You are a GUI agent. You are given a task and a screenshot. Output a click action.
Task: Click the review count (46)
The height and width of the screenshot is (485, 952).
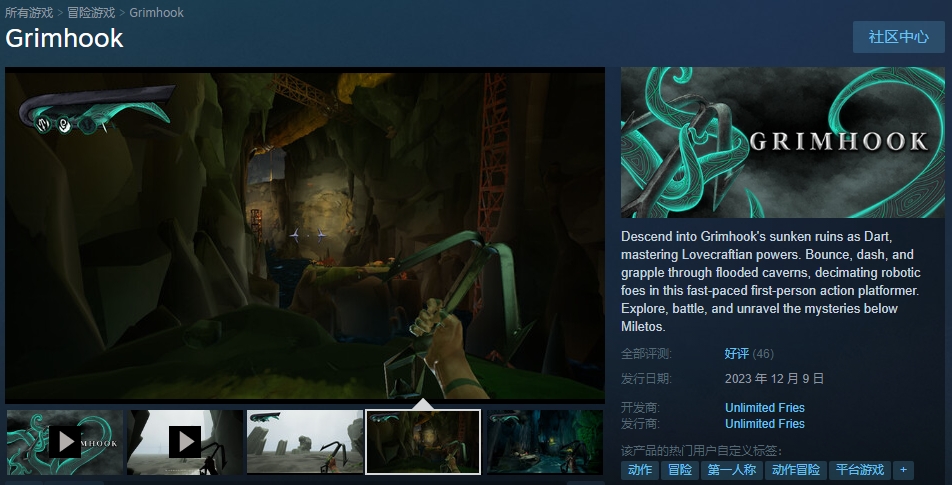coord(763,353)
